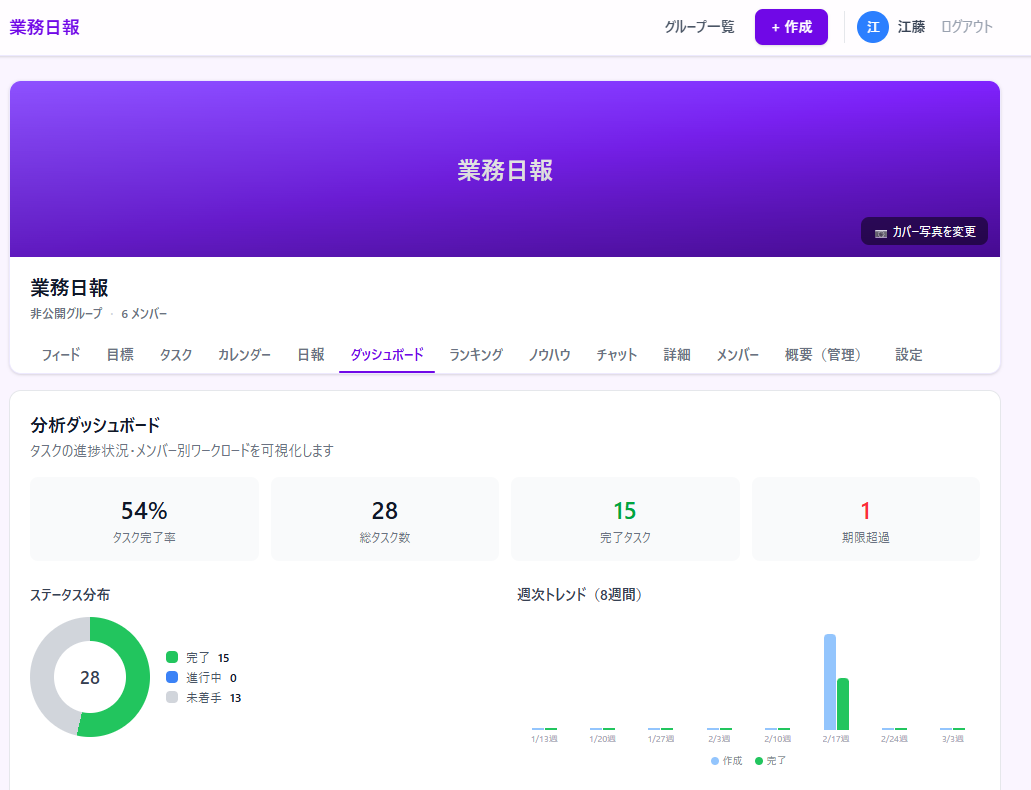This screenshot has width=1031, height=790.
Task: Switch to the タスク tab
Action: 175,354
